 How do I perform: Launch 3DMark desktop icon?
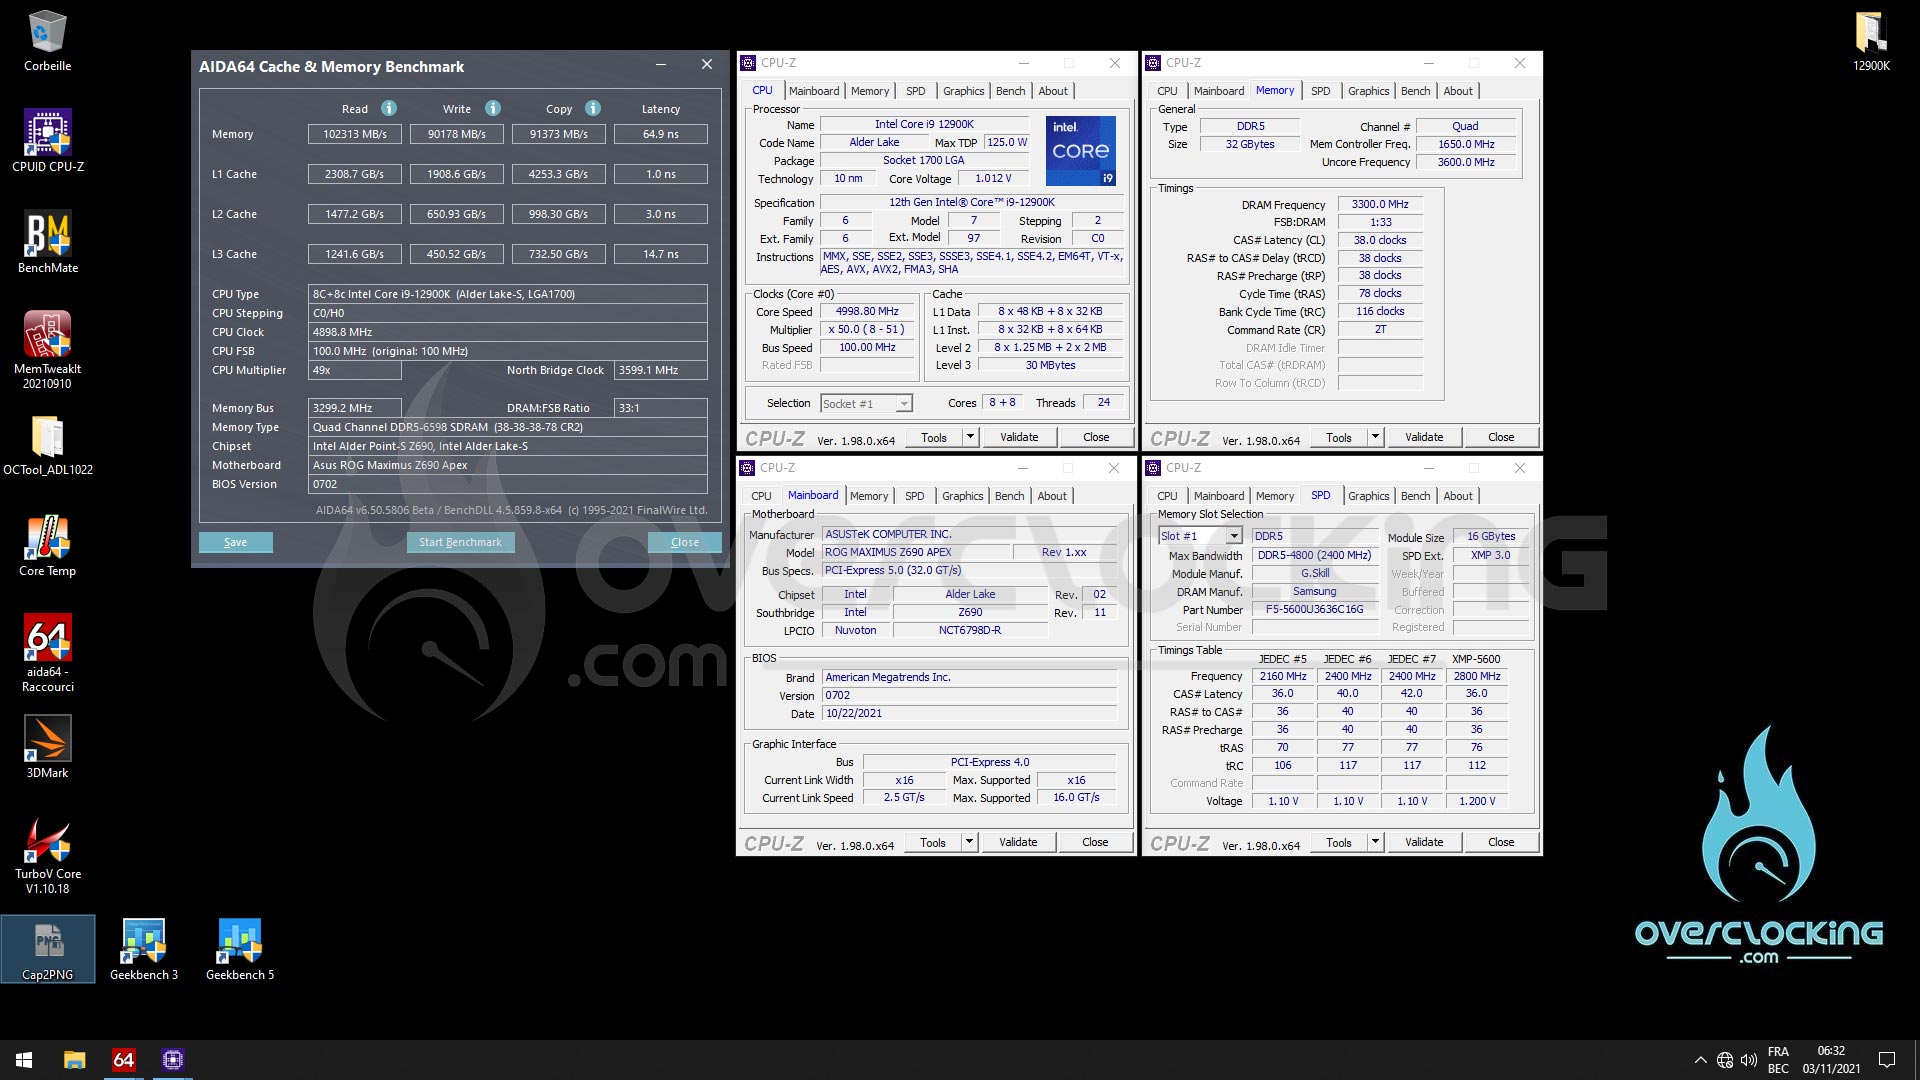(47, 747)
